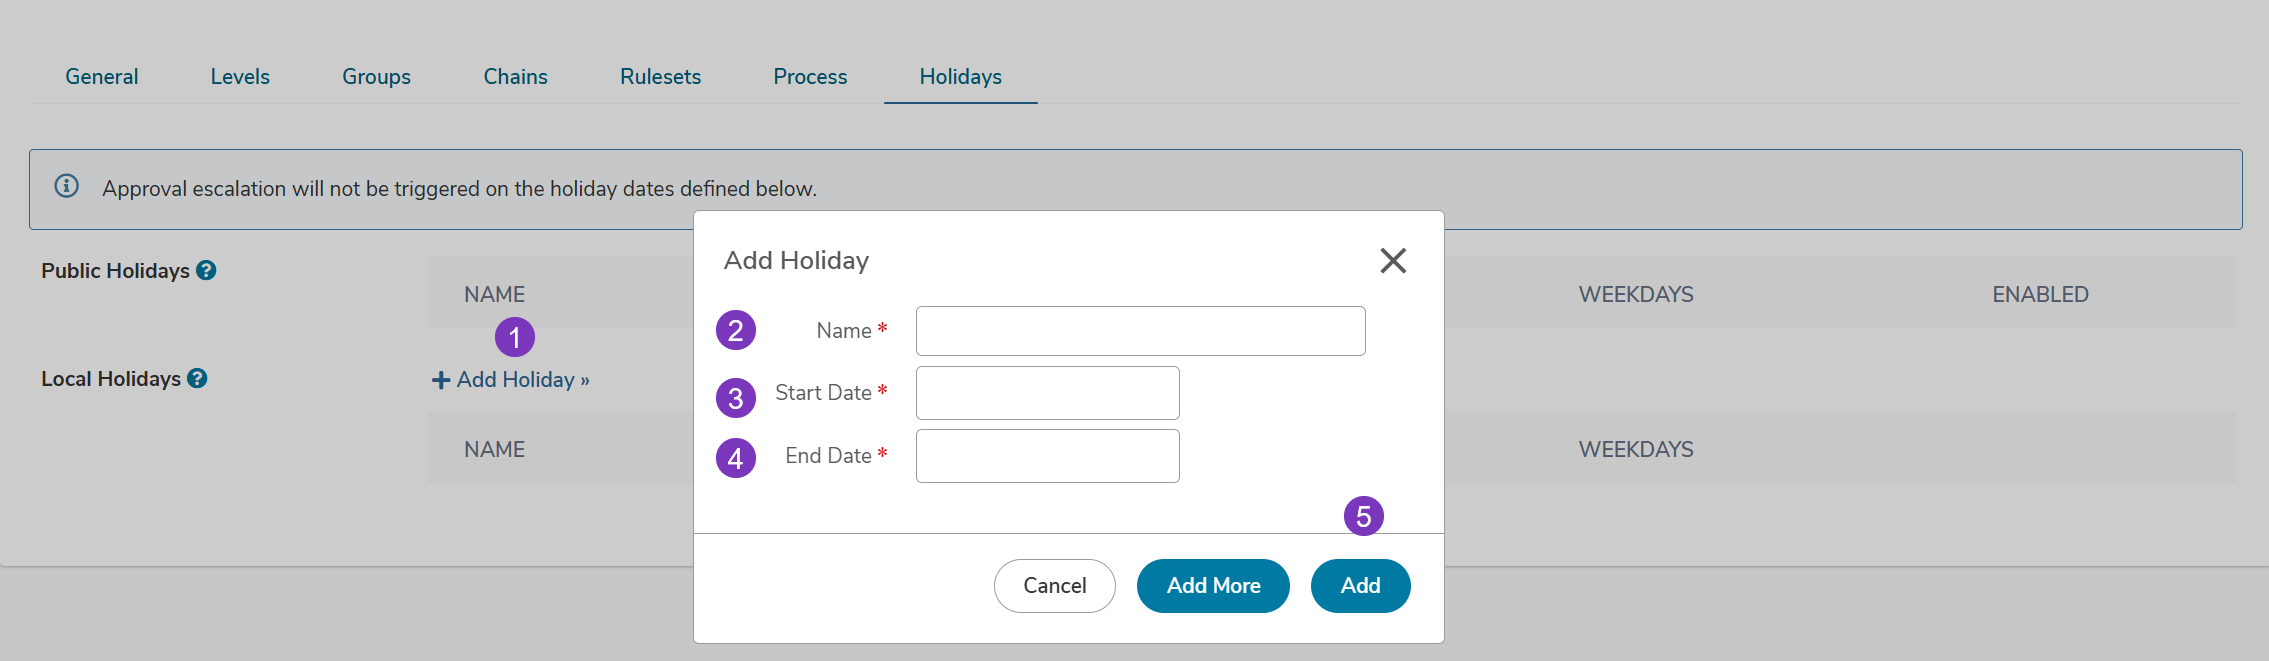The image size is (2269, 661).
Task: Open the Rulesets tab
Action: click(660, 77)
